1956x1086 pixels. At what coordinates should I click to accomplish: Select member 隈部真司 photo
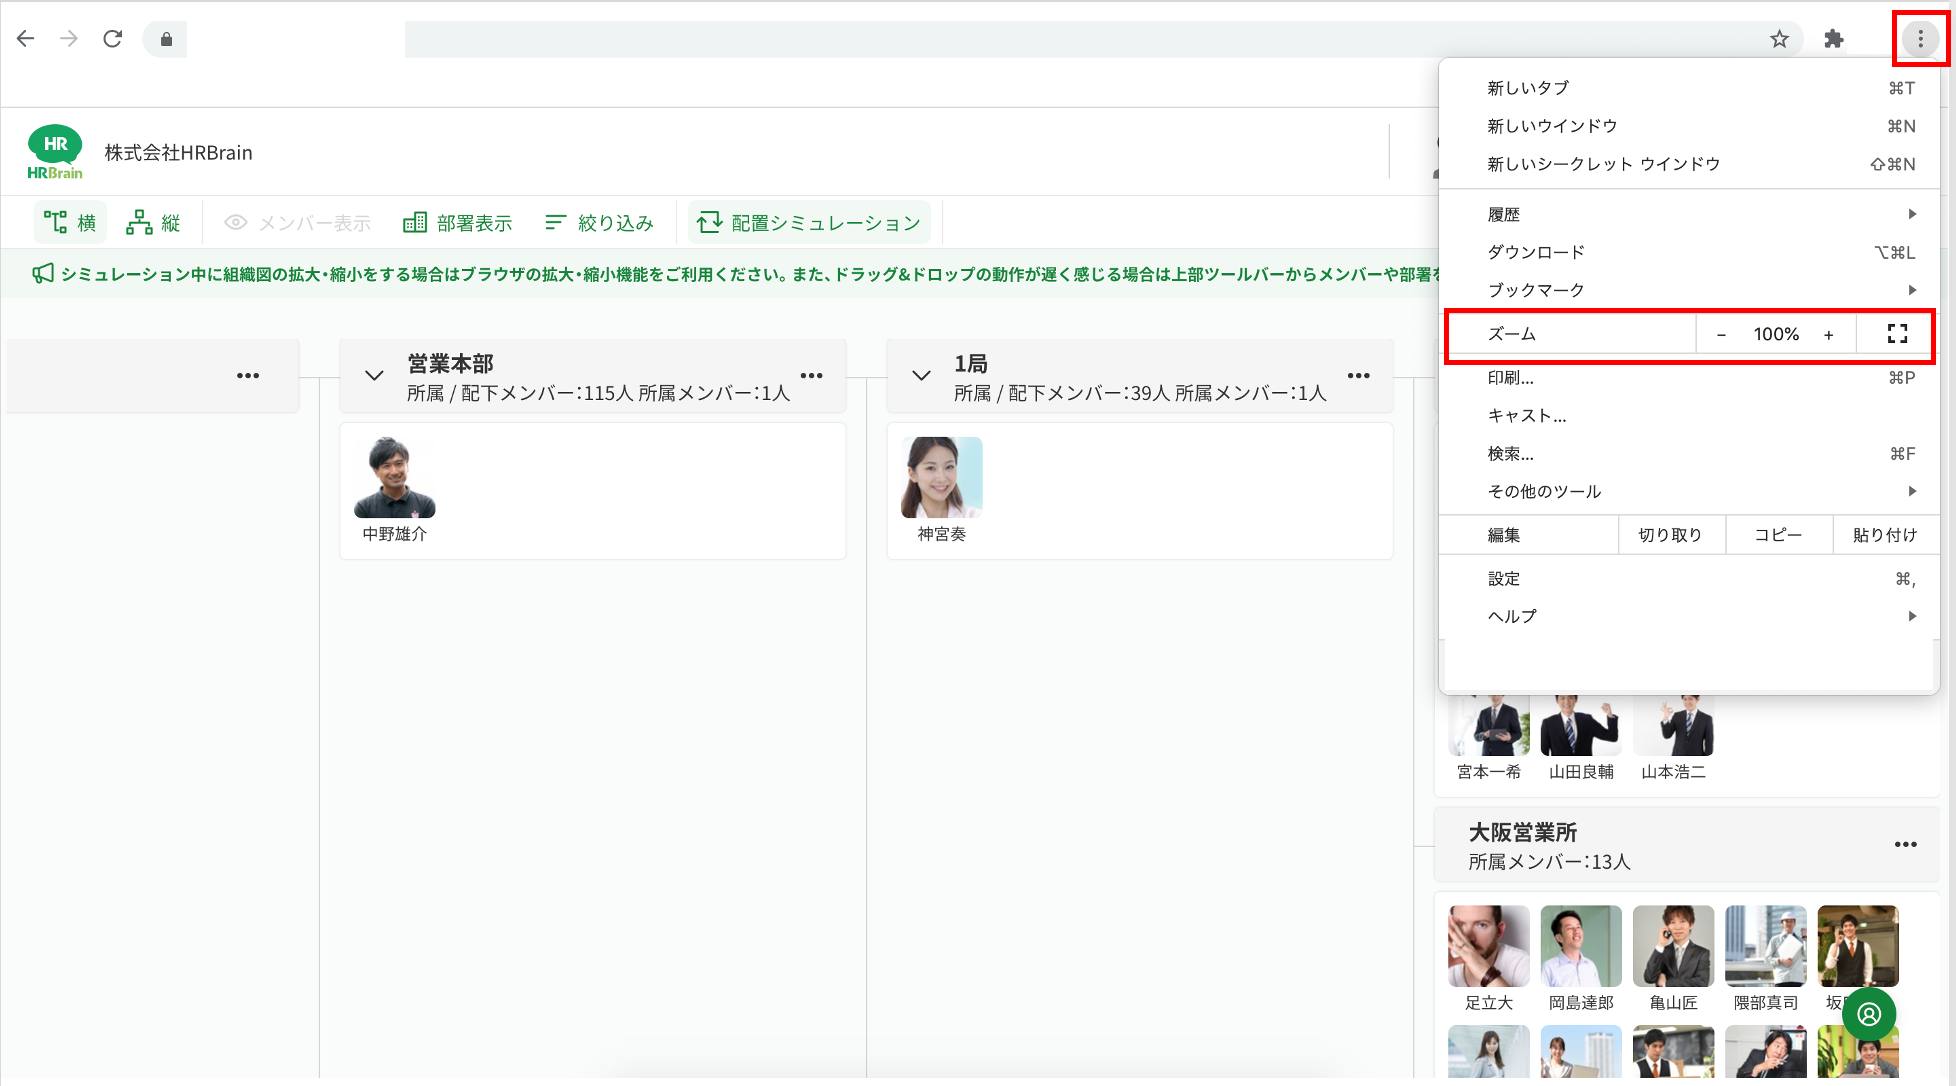point(1766,946)
